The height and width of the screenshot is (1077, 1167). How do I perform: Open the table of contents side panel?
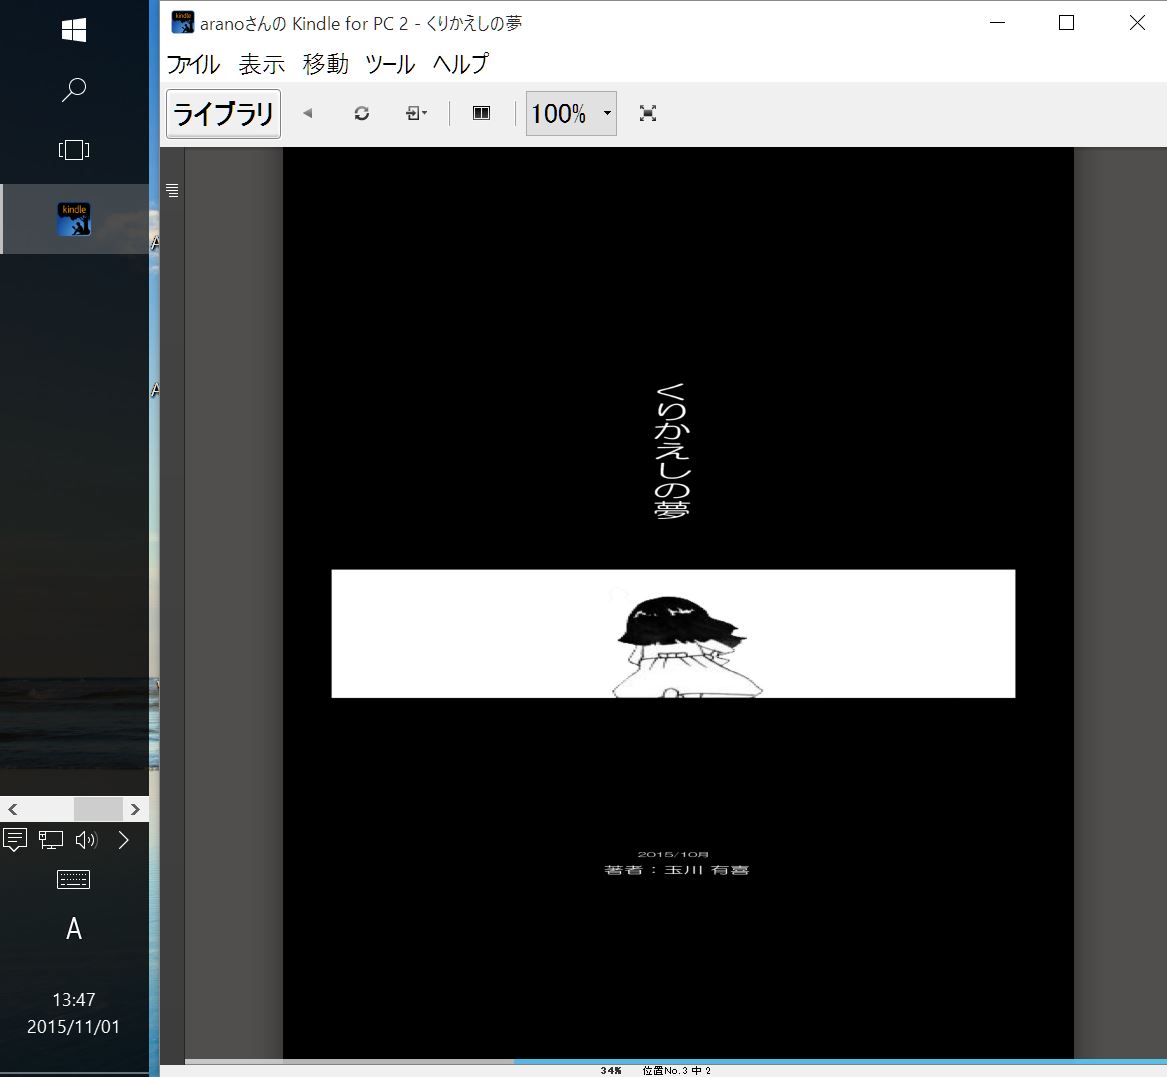(172, 190)
